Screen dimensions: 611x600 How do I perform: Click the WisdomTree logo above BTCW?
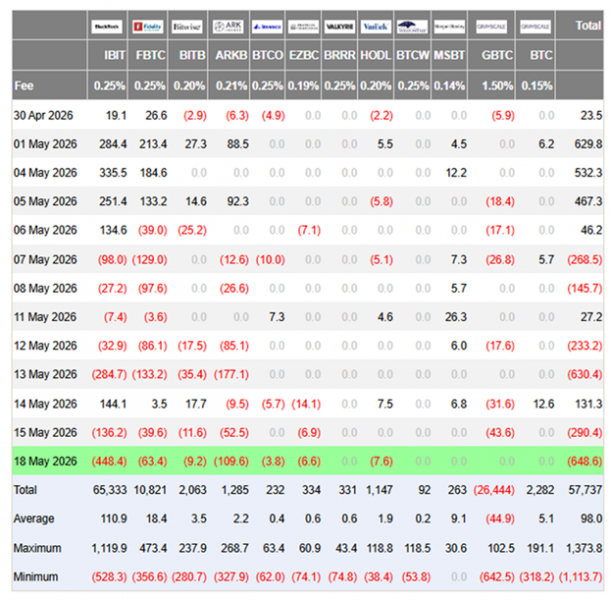click(x=412, y=27)
